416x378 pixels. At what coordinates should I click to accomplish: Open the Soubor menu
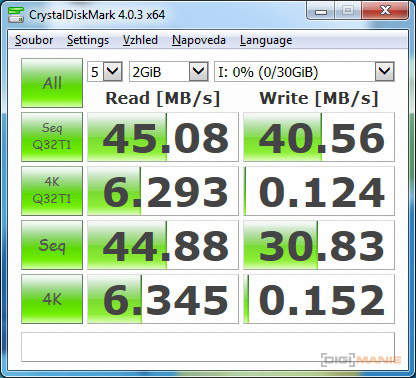(34, 40)
